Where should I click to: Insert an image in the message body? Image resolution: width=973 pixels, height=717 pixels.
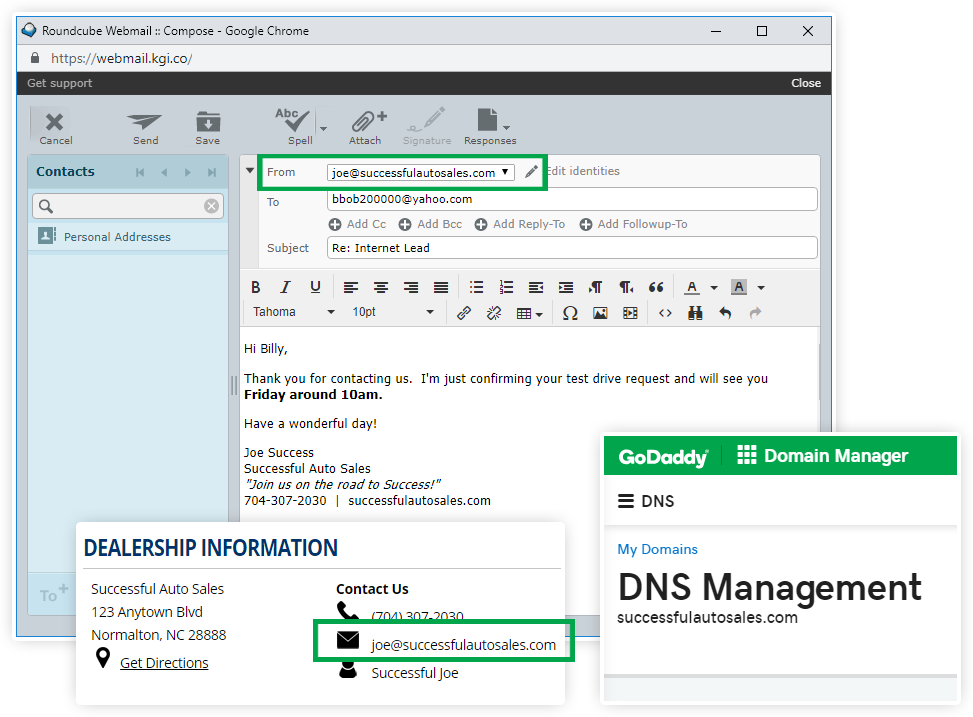[600, 313]
